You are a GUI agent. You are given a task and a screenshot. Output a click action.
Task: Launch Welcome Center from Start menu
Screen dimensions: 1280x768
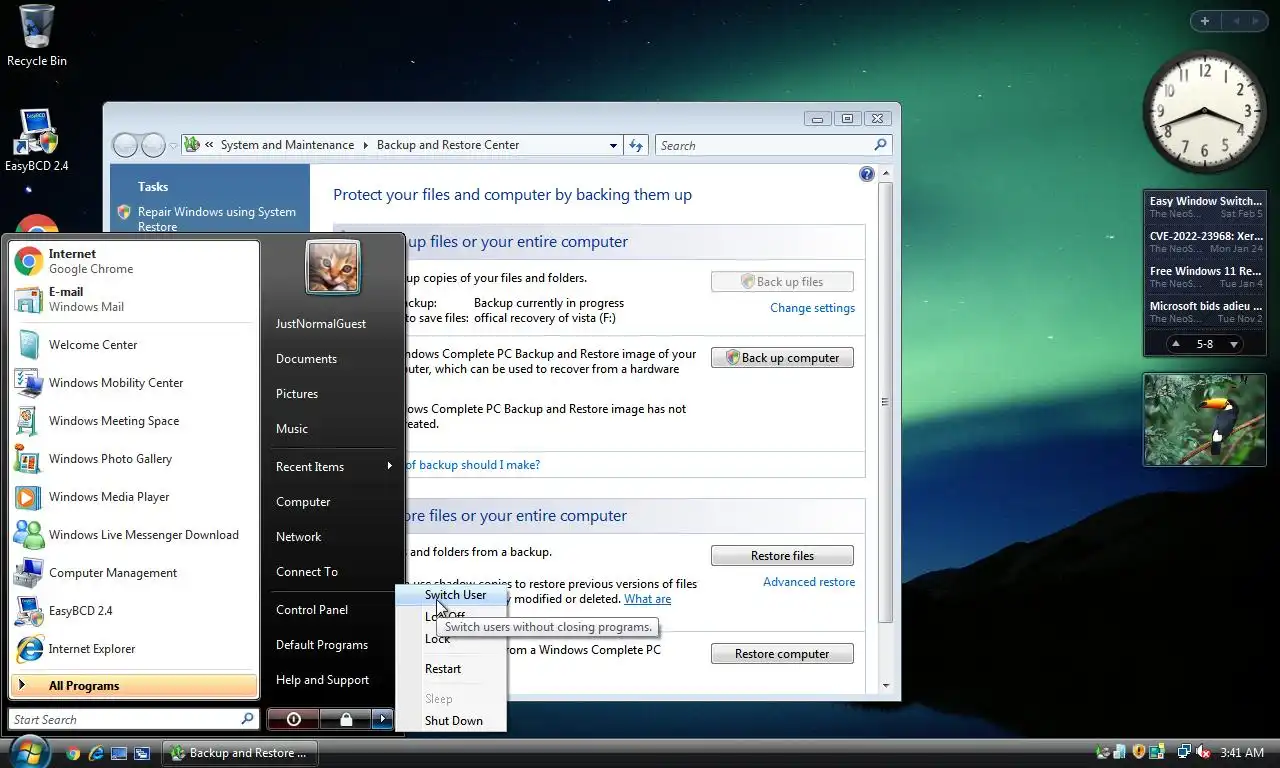pos(134,345)
